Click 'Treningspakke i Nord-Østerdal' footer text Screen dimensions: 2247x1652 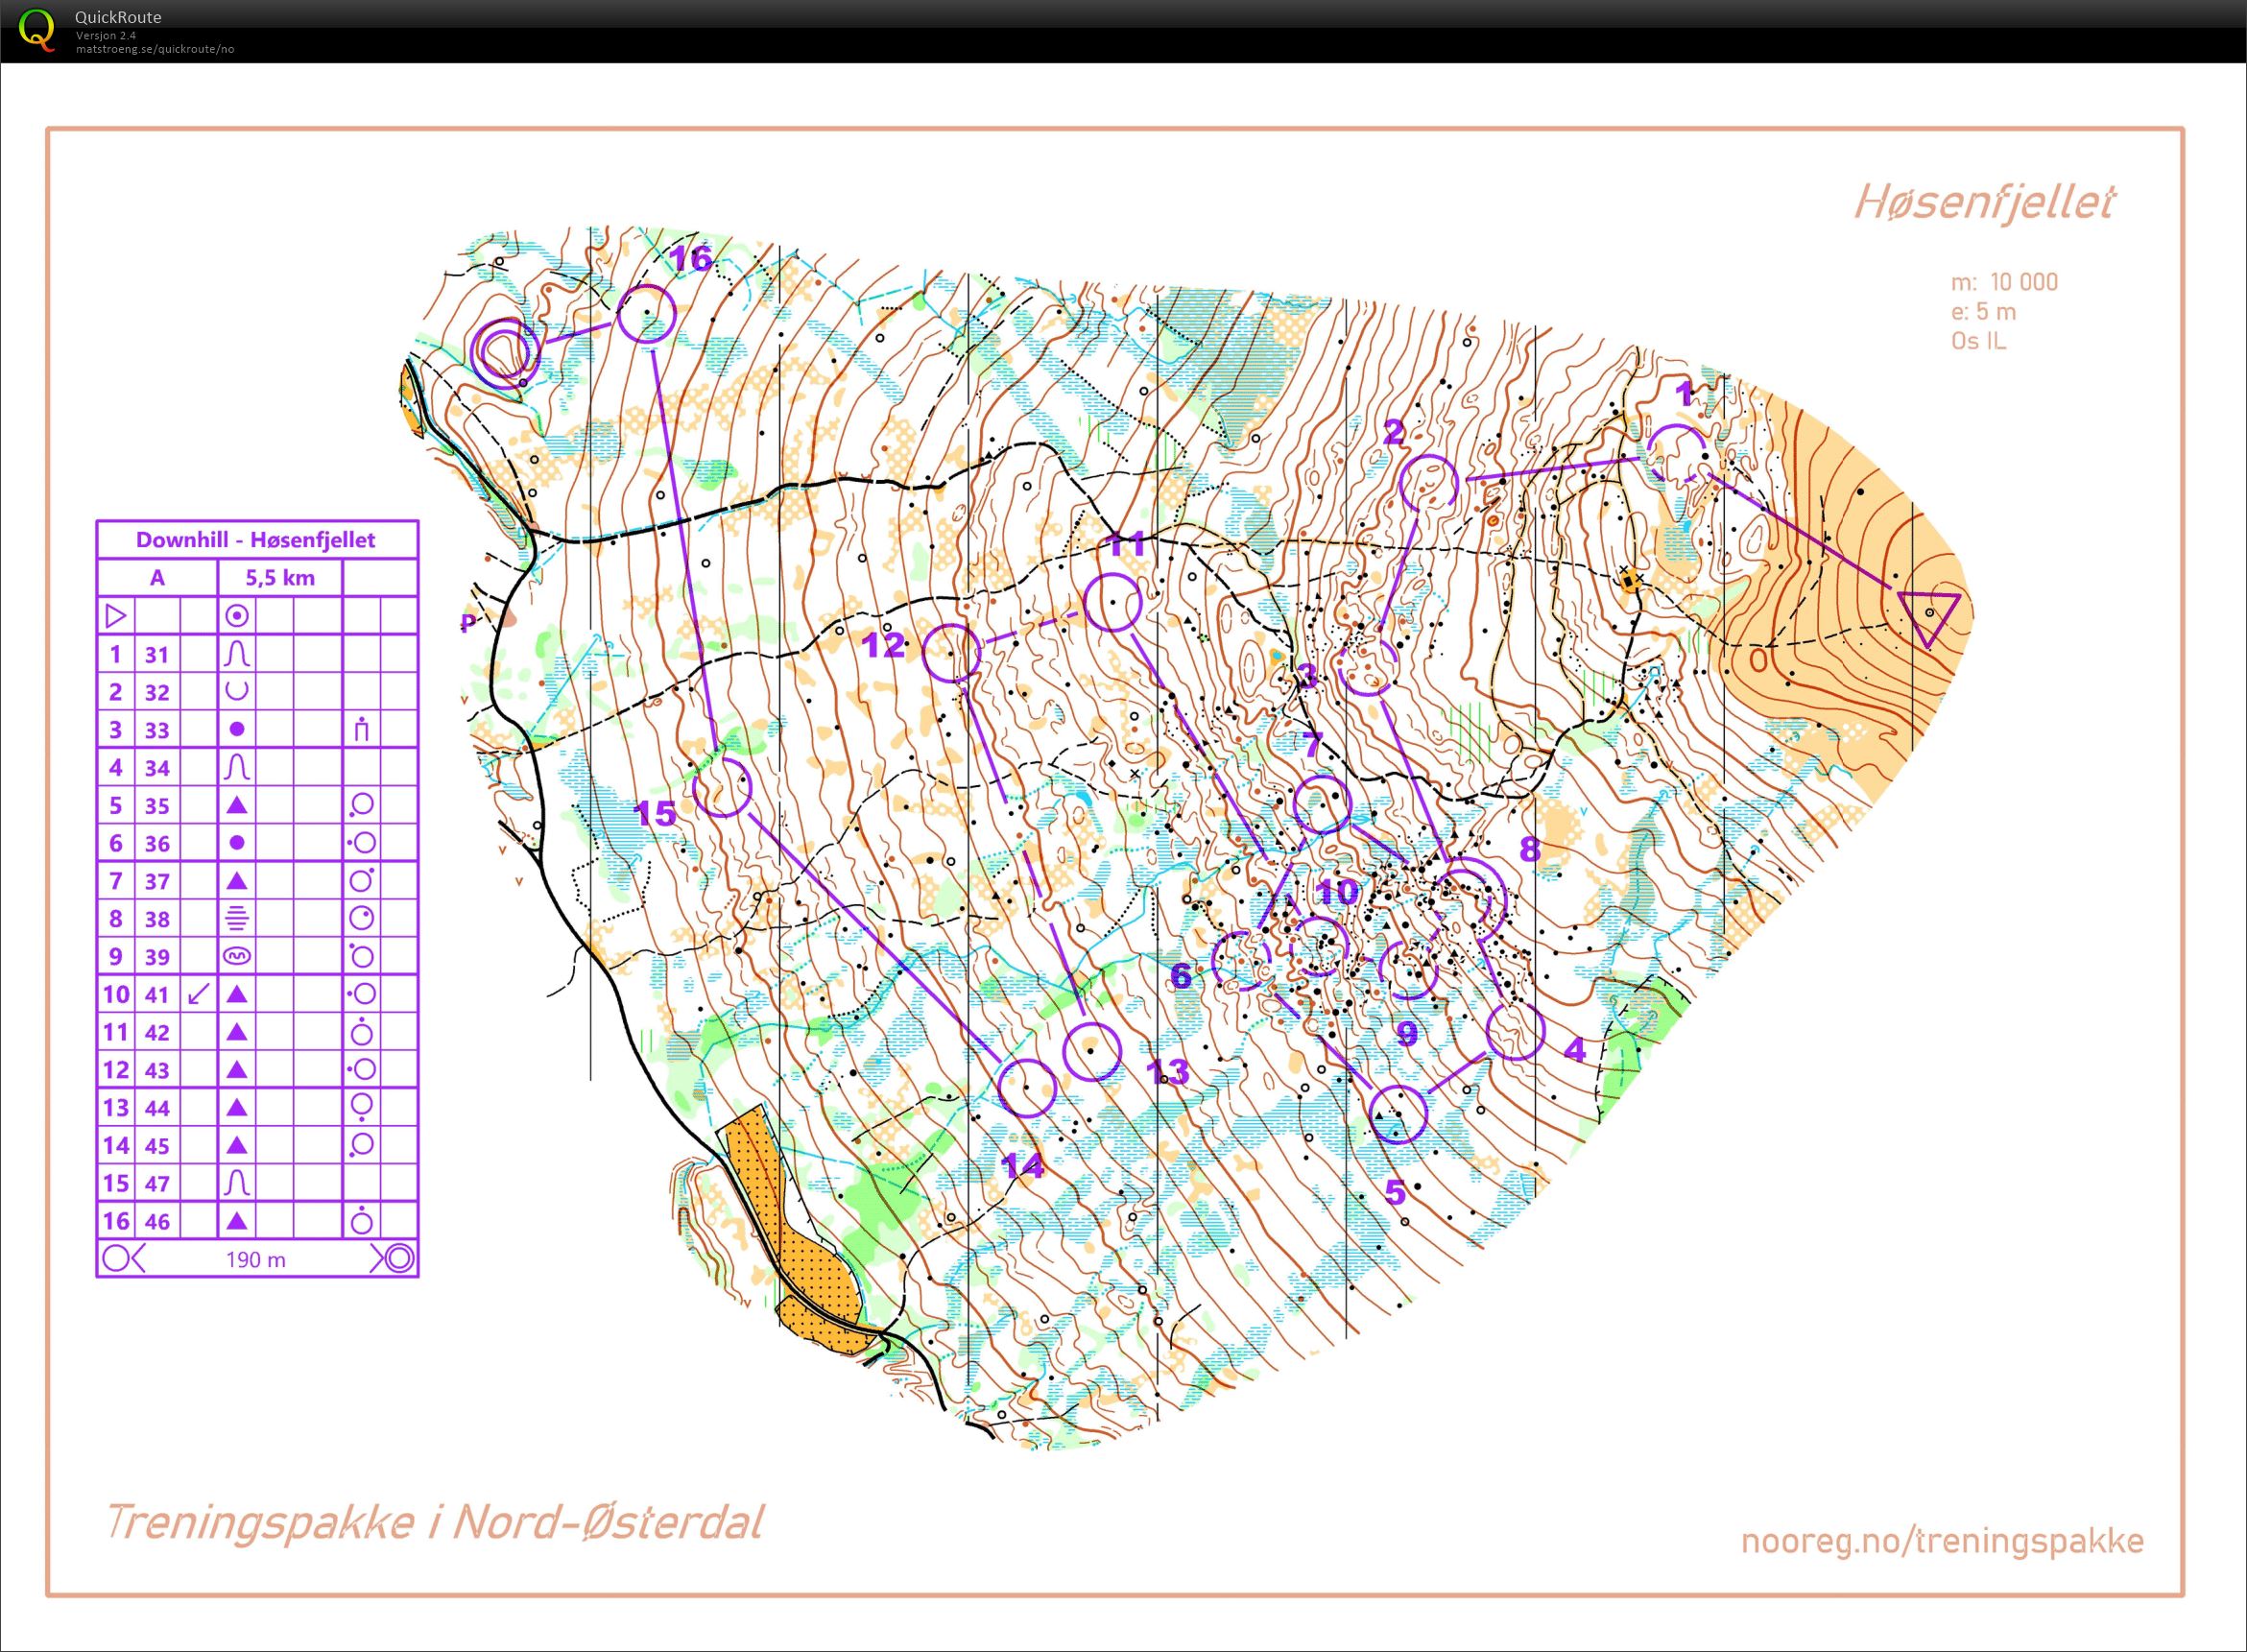(434, 1523)
